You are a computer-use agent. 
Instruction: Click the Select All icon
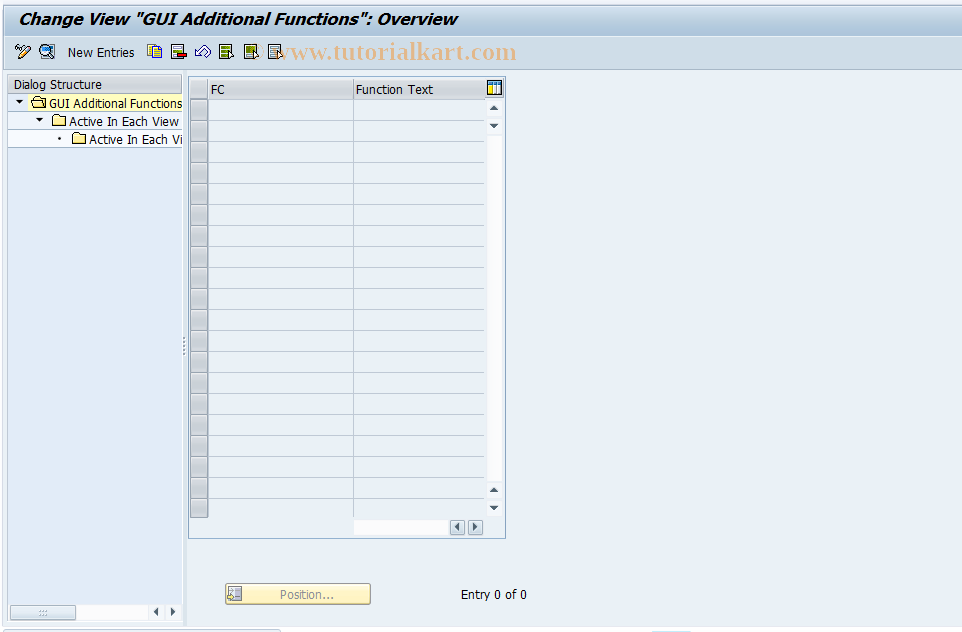226,52
